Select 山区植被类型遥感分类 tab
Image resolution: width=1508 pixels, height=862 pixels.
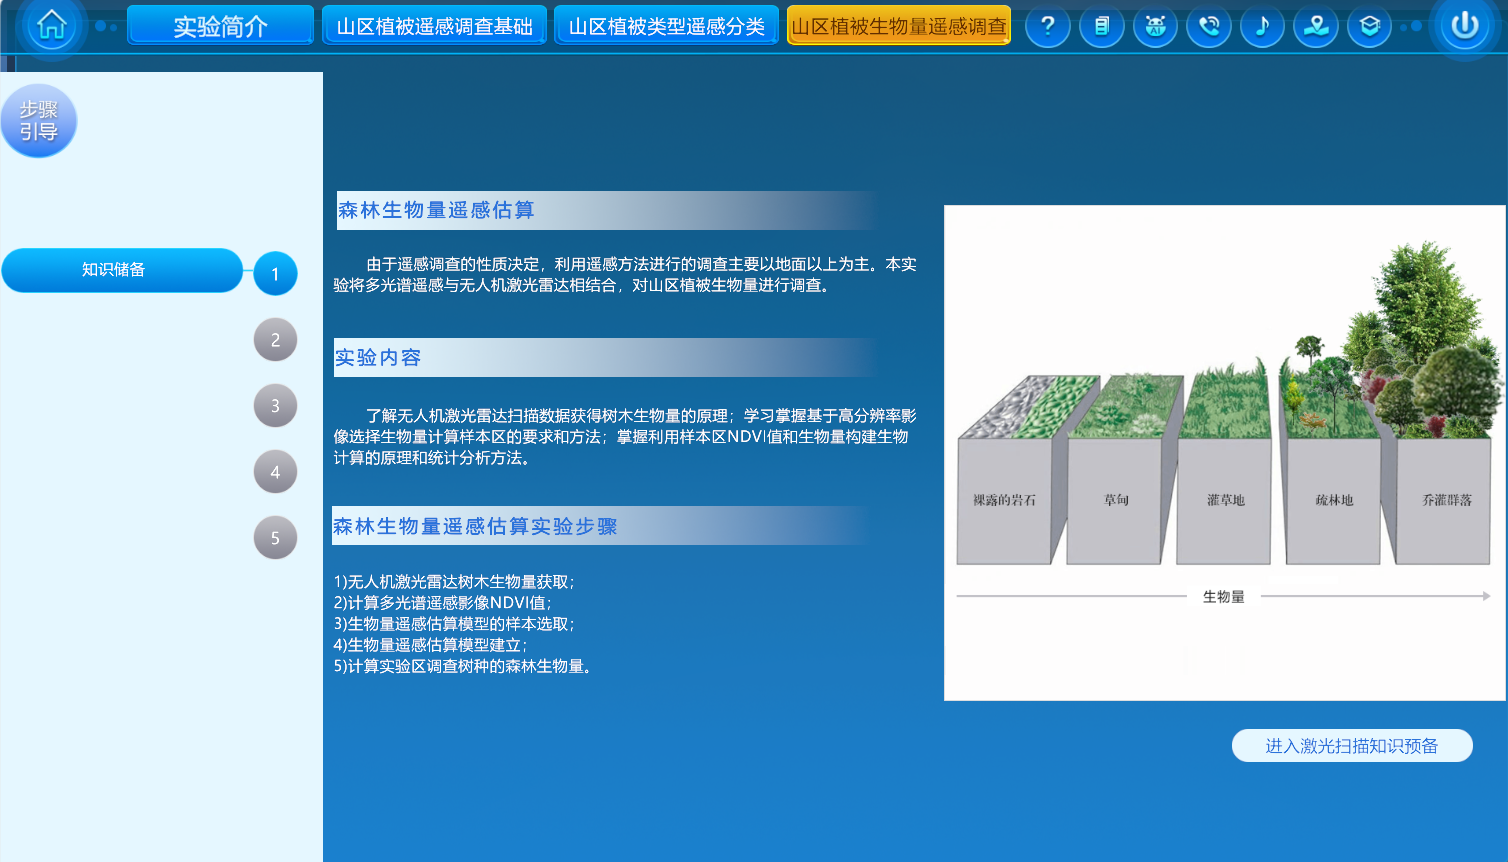666,26
